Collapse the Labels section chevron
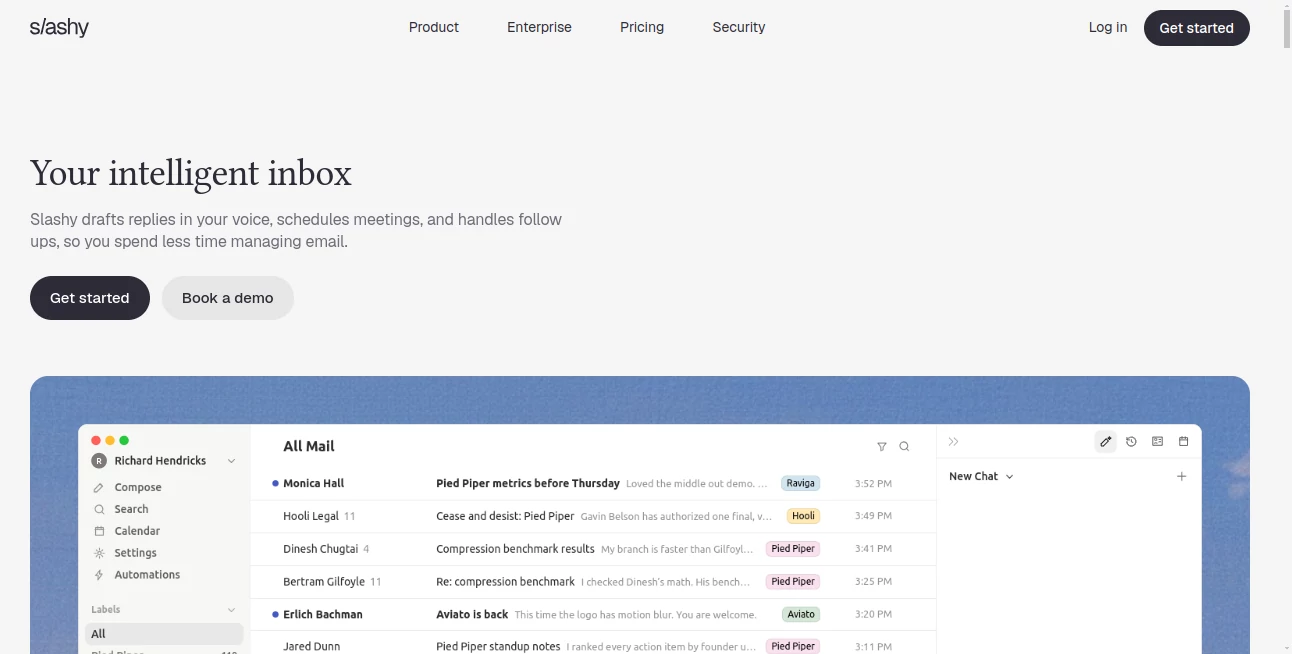The height and width of the screenshot is (654, 1292). point(231,610)
